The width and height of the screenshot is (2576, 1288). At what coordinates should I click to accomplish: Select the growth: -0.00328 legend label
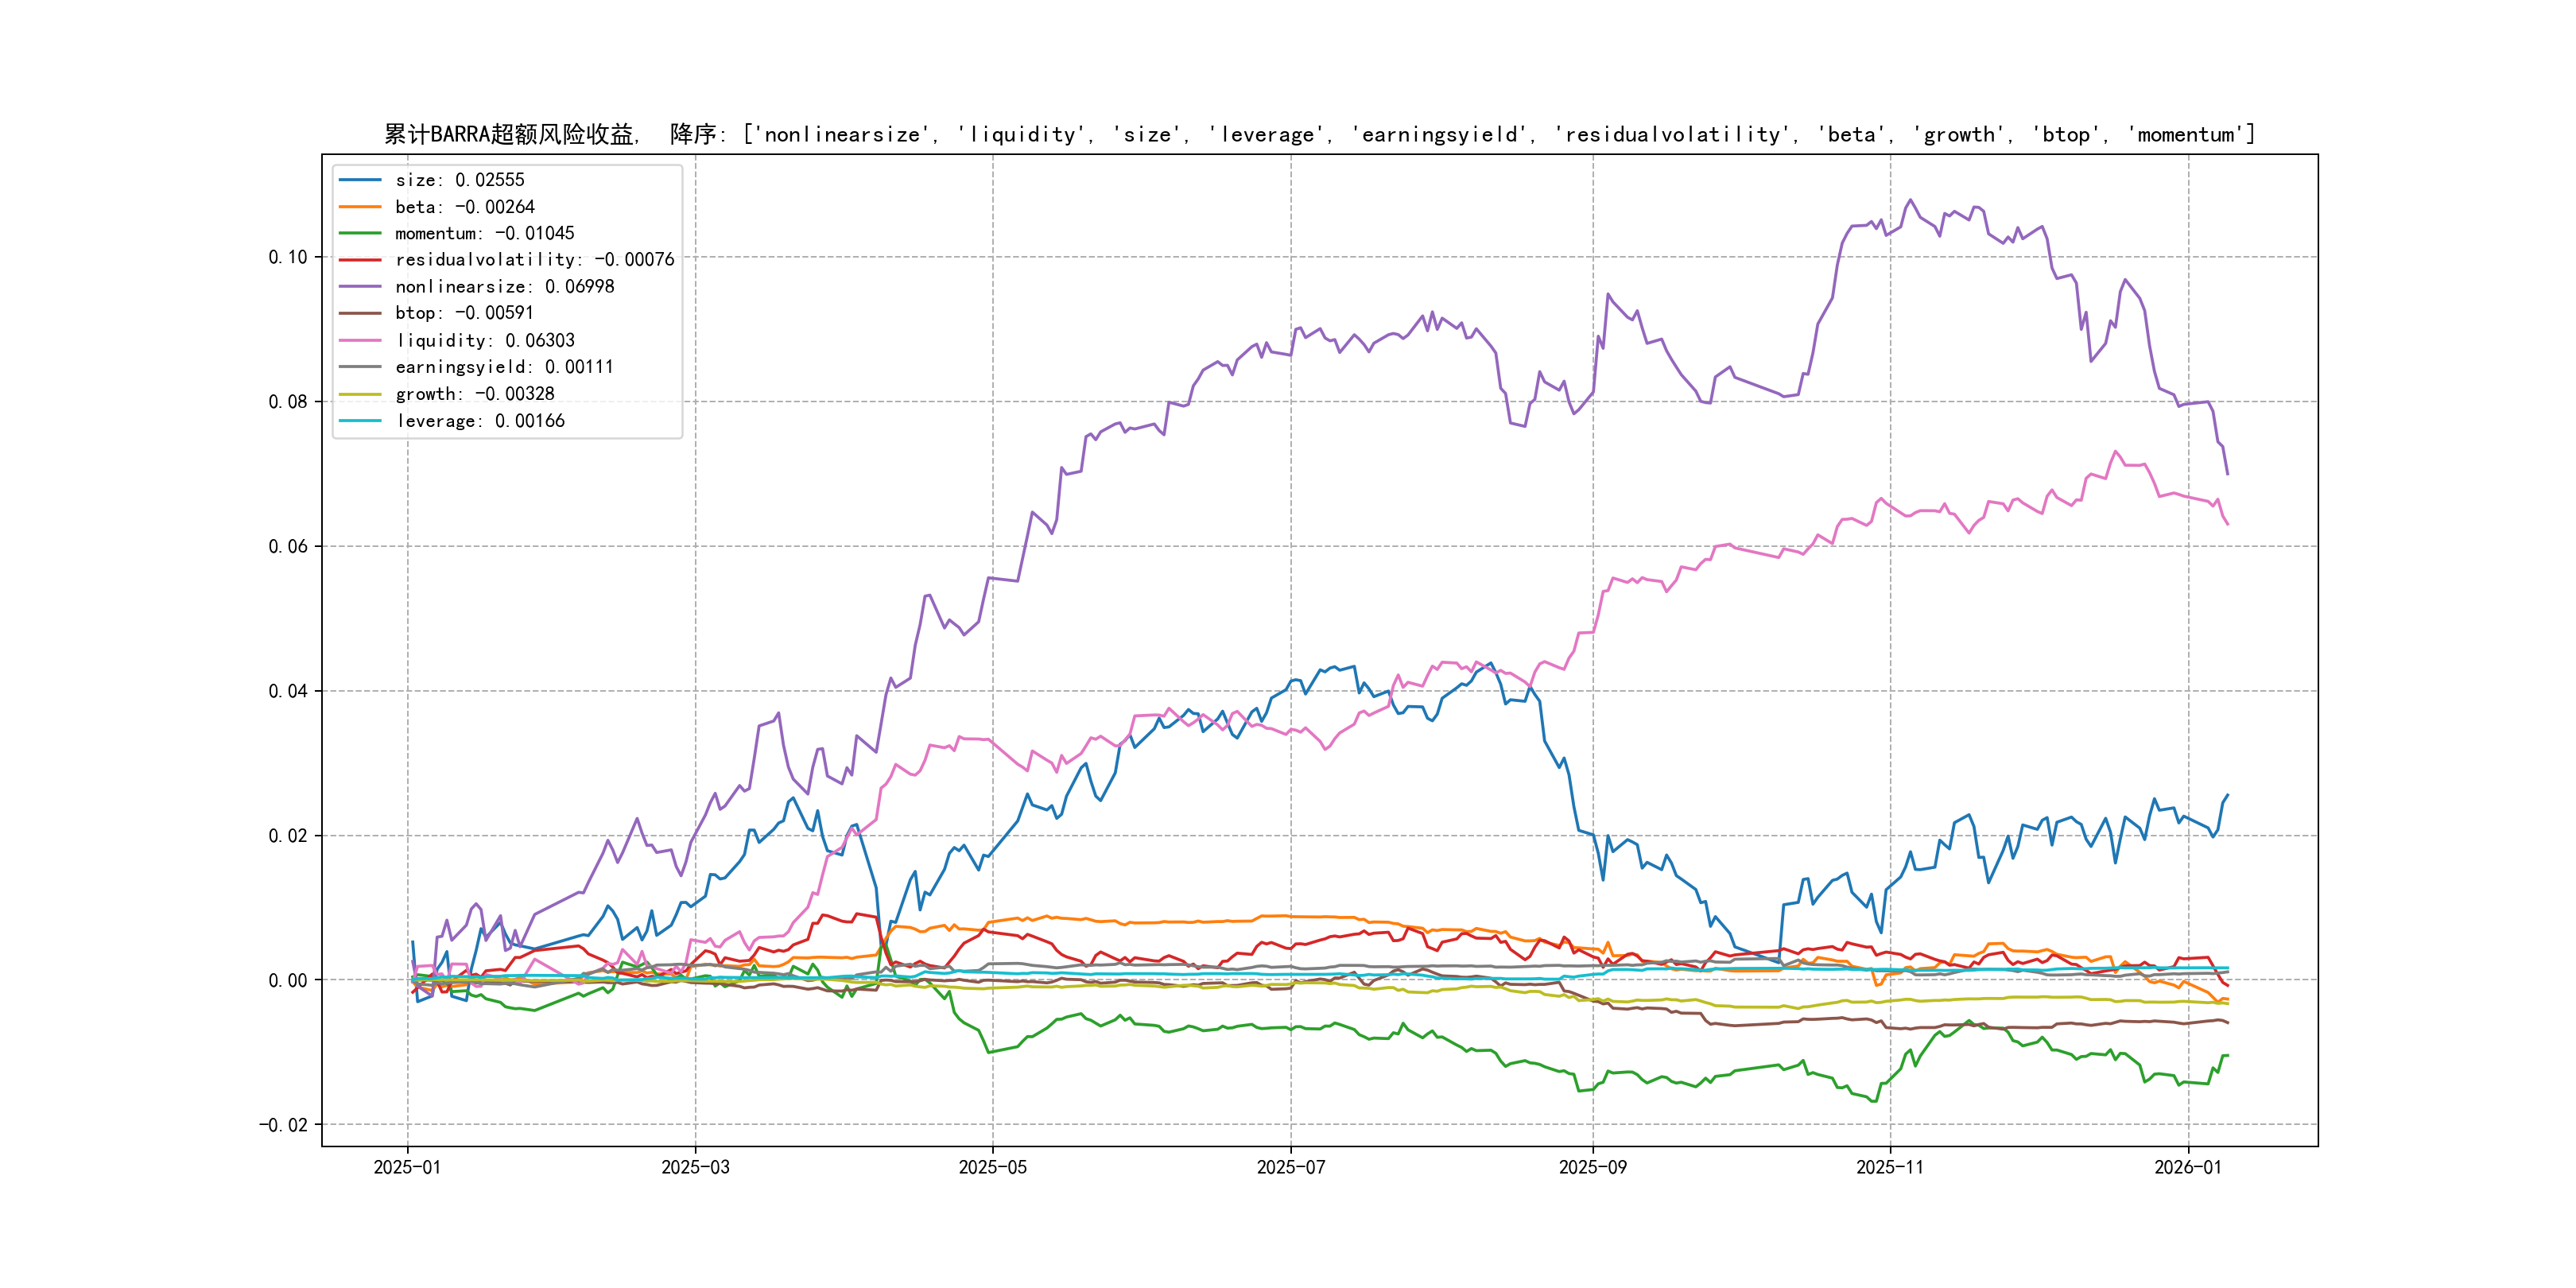pos(474,394)
